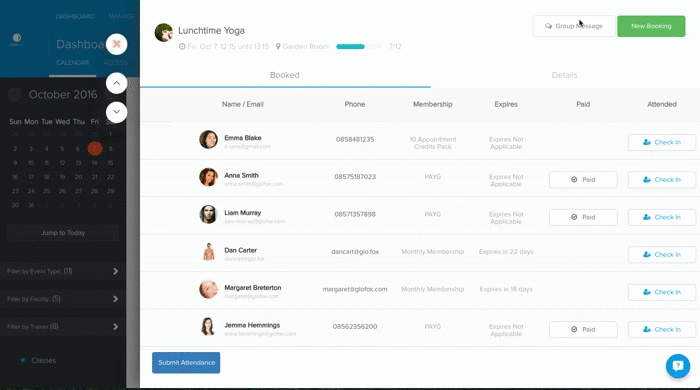The image size is (700, 390).
Task: Check in Dan Carter
Action: pyautogui.click(x=662, y=255)
